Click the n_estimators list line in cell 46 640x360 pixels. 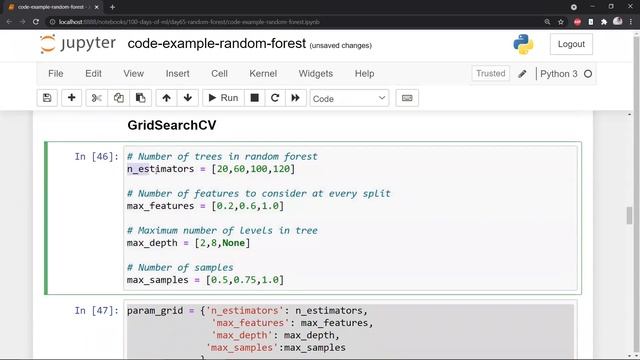[x=211, y=169]
